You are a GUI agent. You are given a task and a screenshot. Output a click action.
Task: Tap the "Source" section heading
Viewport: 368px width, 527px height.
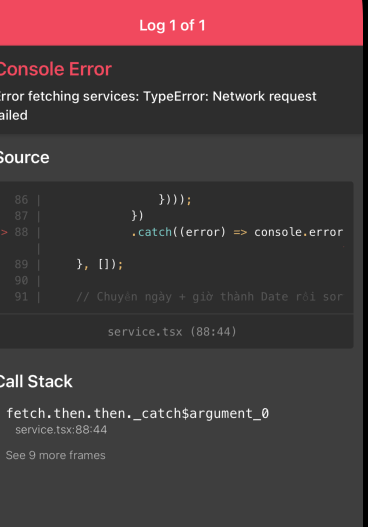(25, 158)
